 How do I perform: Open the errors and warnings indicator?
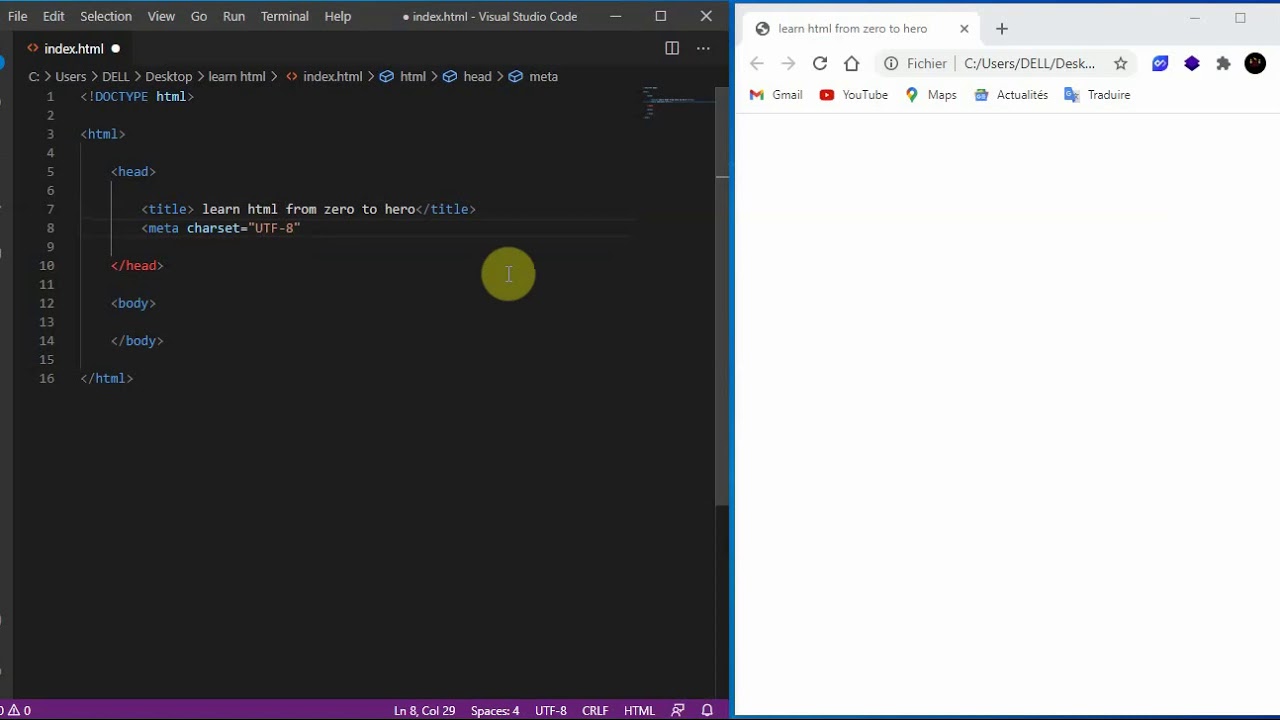point(16,710)
